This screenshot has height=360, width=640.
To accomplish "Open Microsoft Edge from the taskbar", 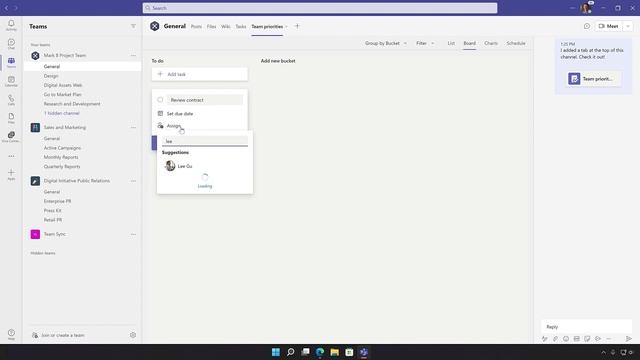I will point(320,352).
